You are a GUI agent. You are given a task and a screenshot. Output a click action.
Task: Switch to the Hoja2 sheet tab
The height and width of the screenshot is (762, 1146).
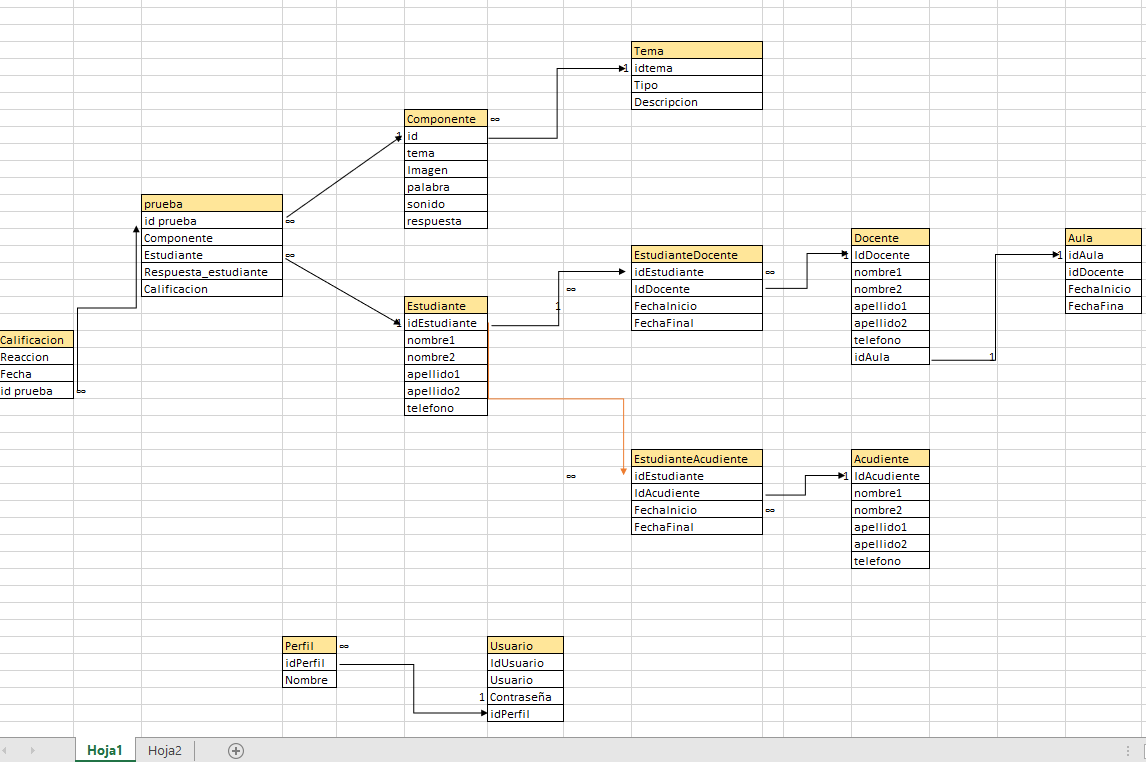(165, 750)
